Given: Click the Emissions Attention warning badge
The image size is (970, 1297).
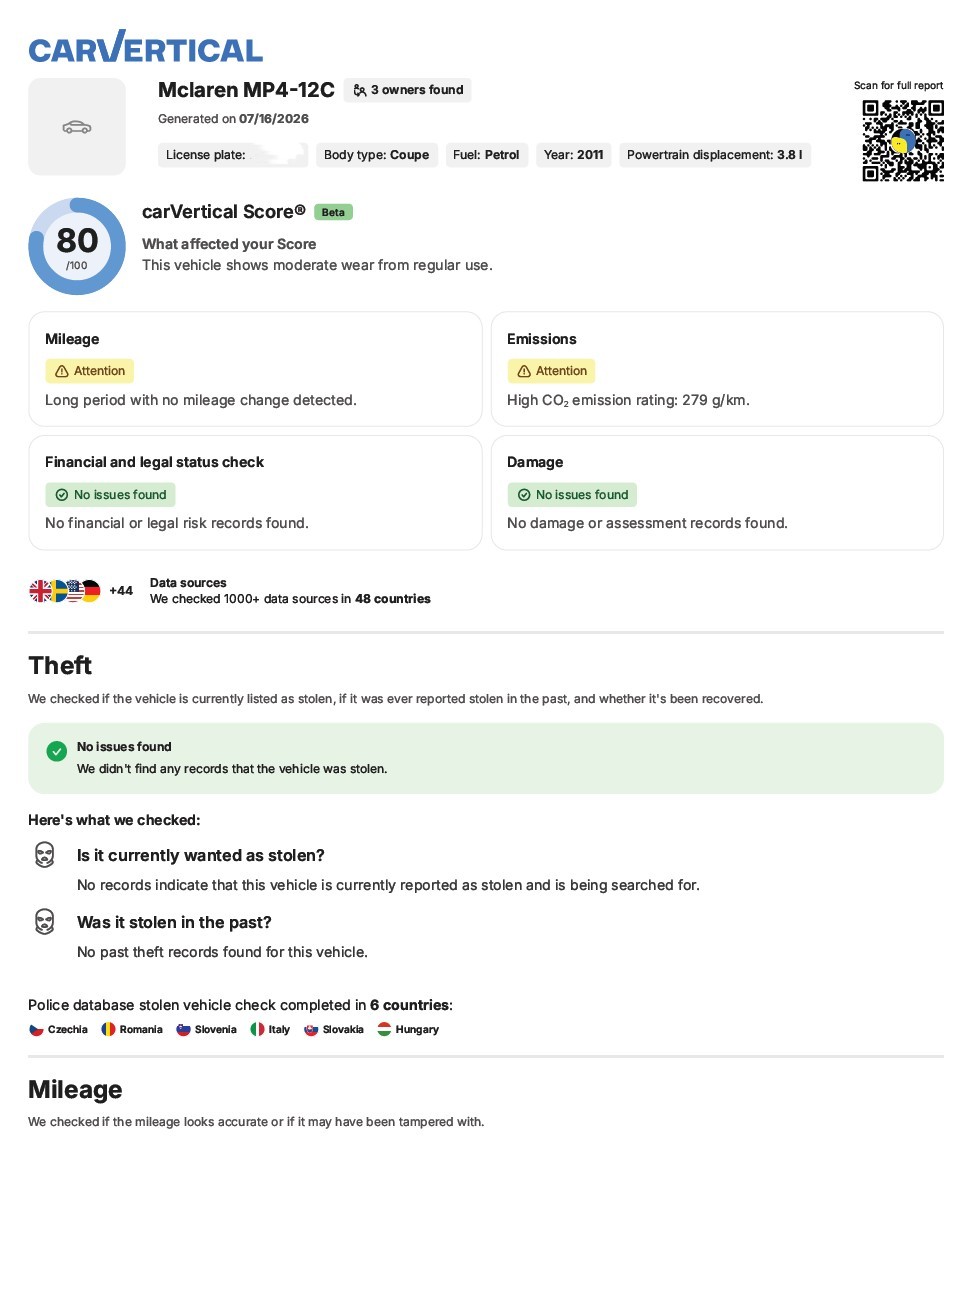Looking at the screenshot, I should click(551, 371).
